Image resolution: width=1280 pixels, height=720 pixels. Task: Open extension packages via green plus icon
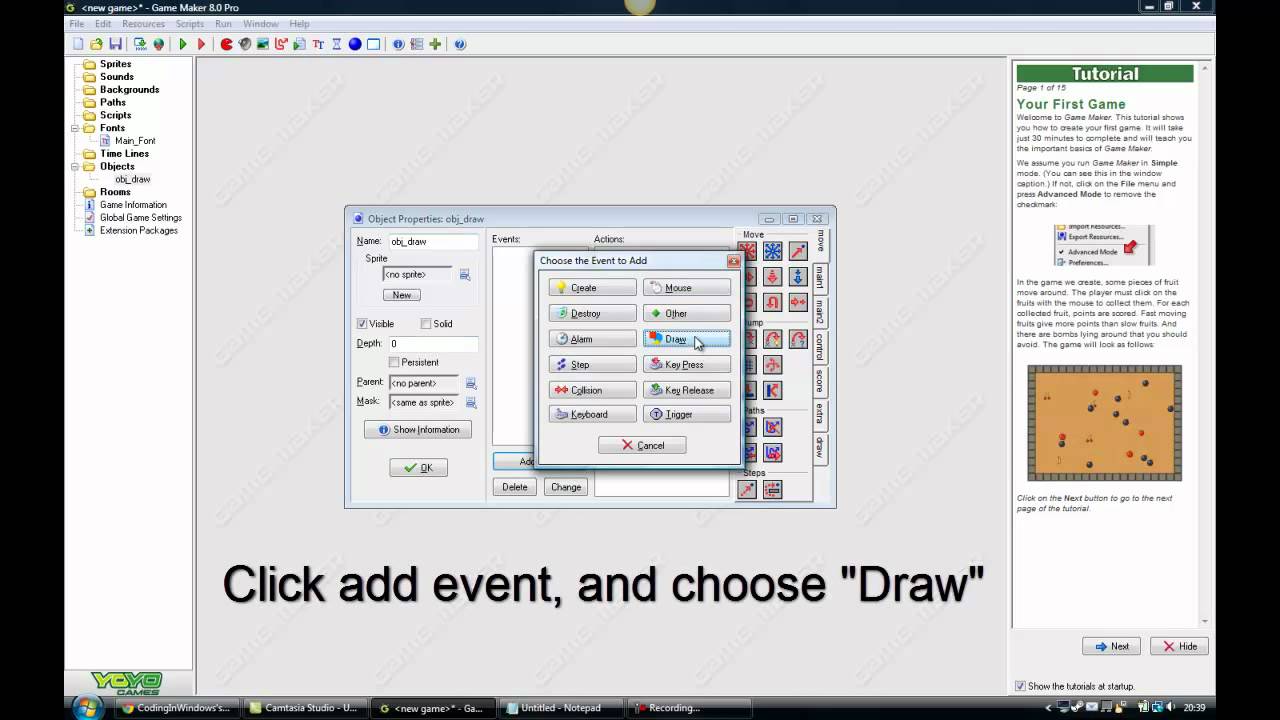tap(435, 44)
